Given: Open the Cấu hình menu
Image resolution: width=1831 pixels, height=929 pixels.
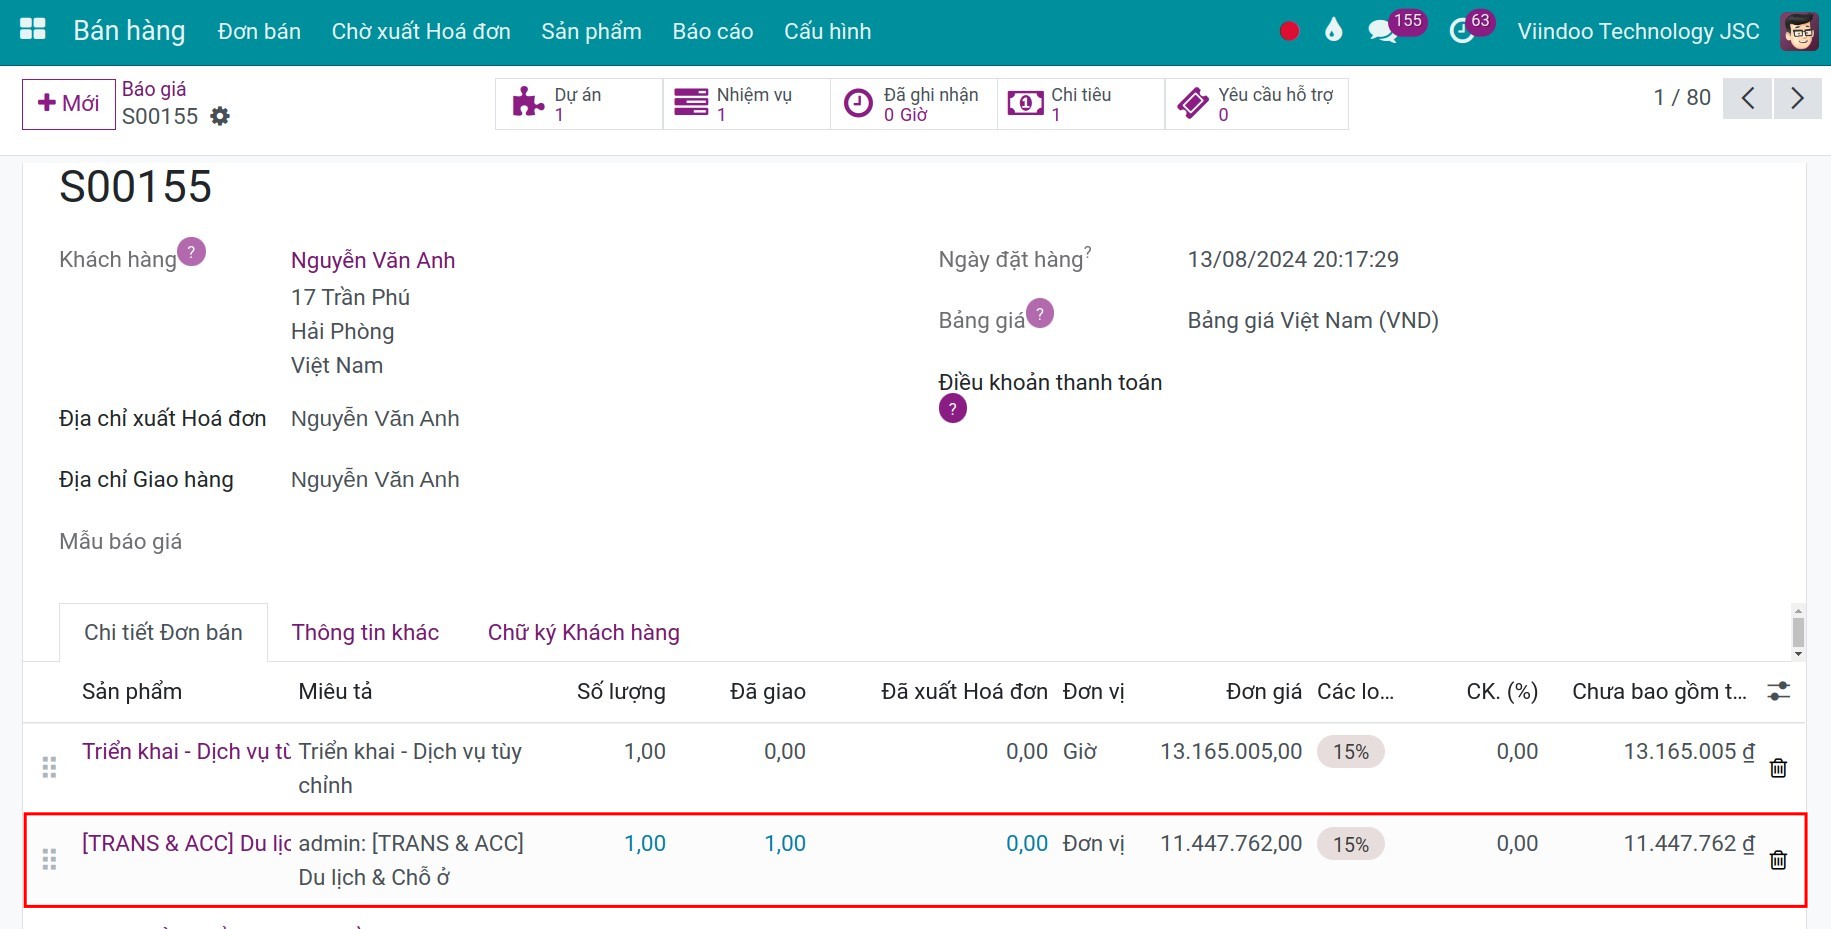Looking at the screenshot, I should 827,31.
